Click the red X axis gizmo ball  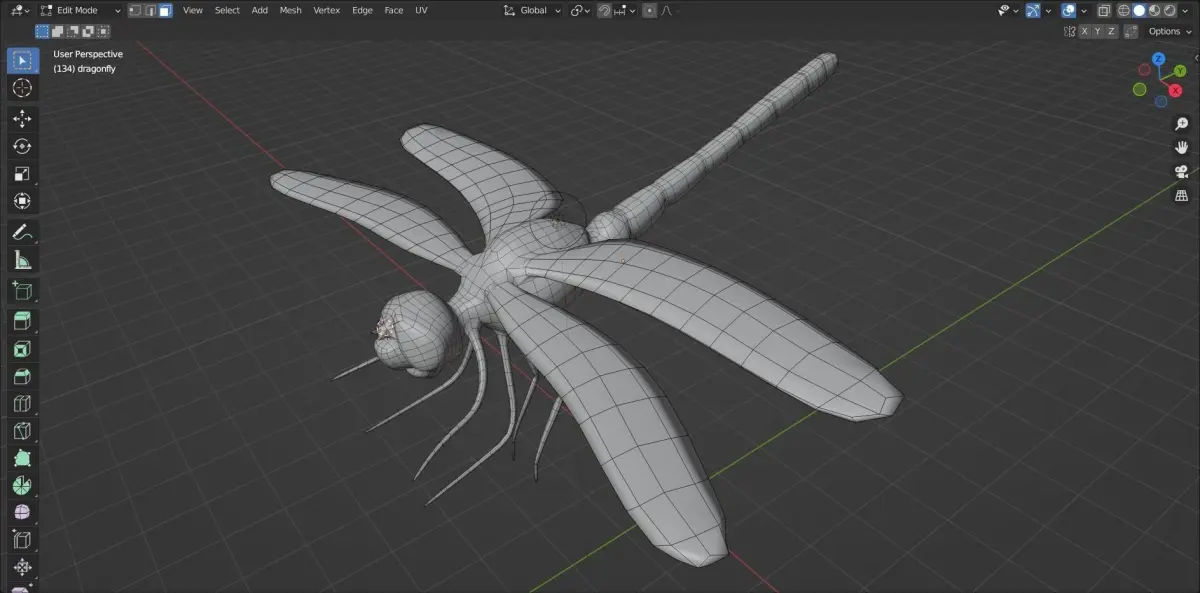pyautogui.click(x=1176, y=90)
